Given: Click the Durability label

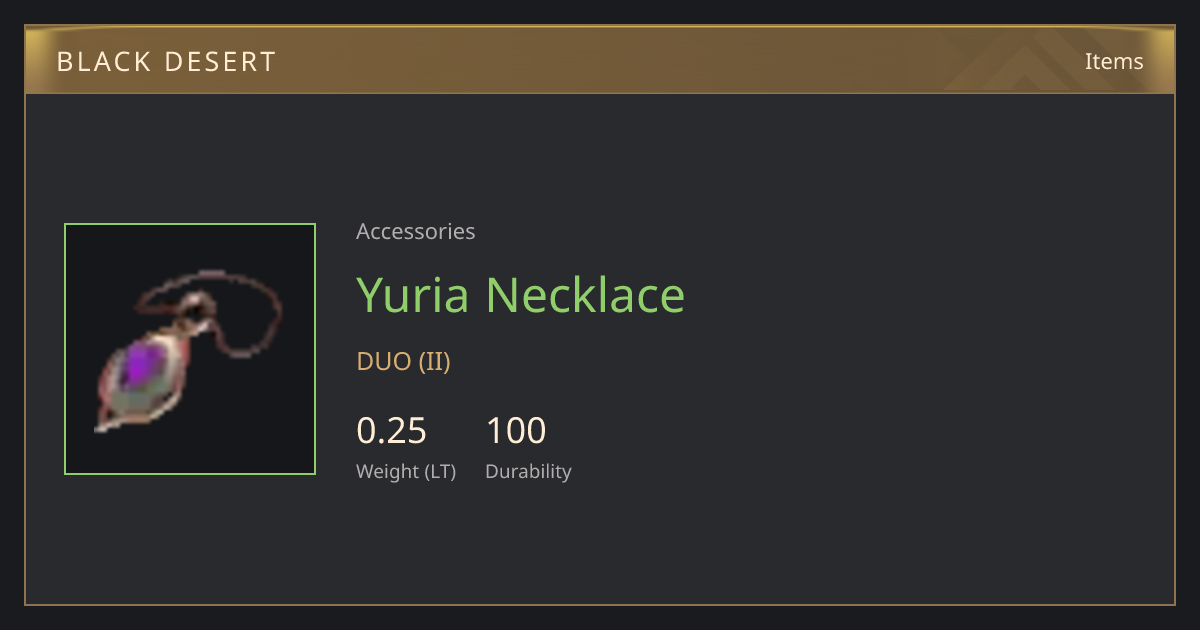Looking at the screenshot, I should point(528,471).
